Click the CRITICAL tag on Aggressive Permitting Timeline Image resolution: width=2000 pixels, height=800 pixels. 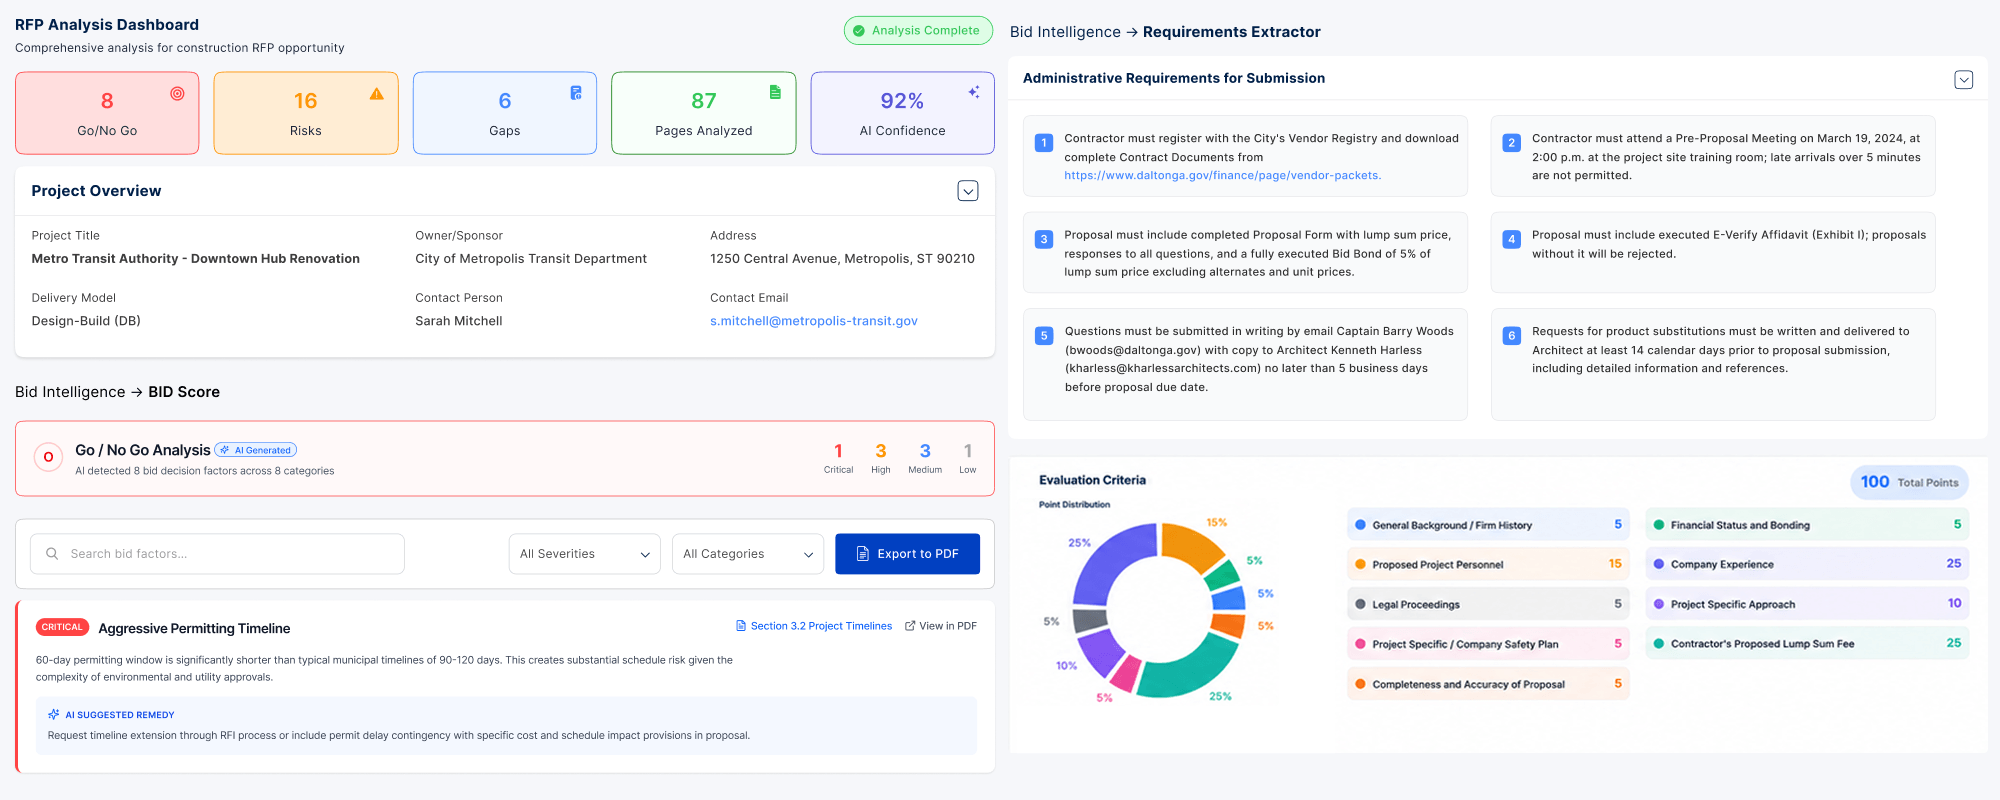(x=62, y=627)
